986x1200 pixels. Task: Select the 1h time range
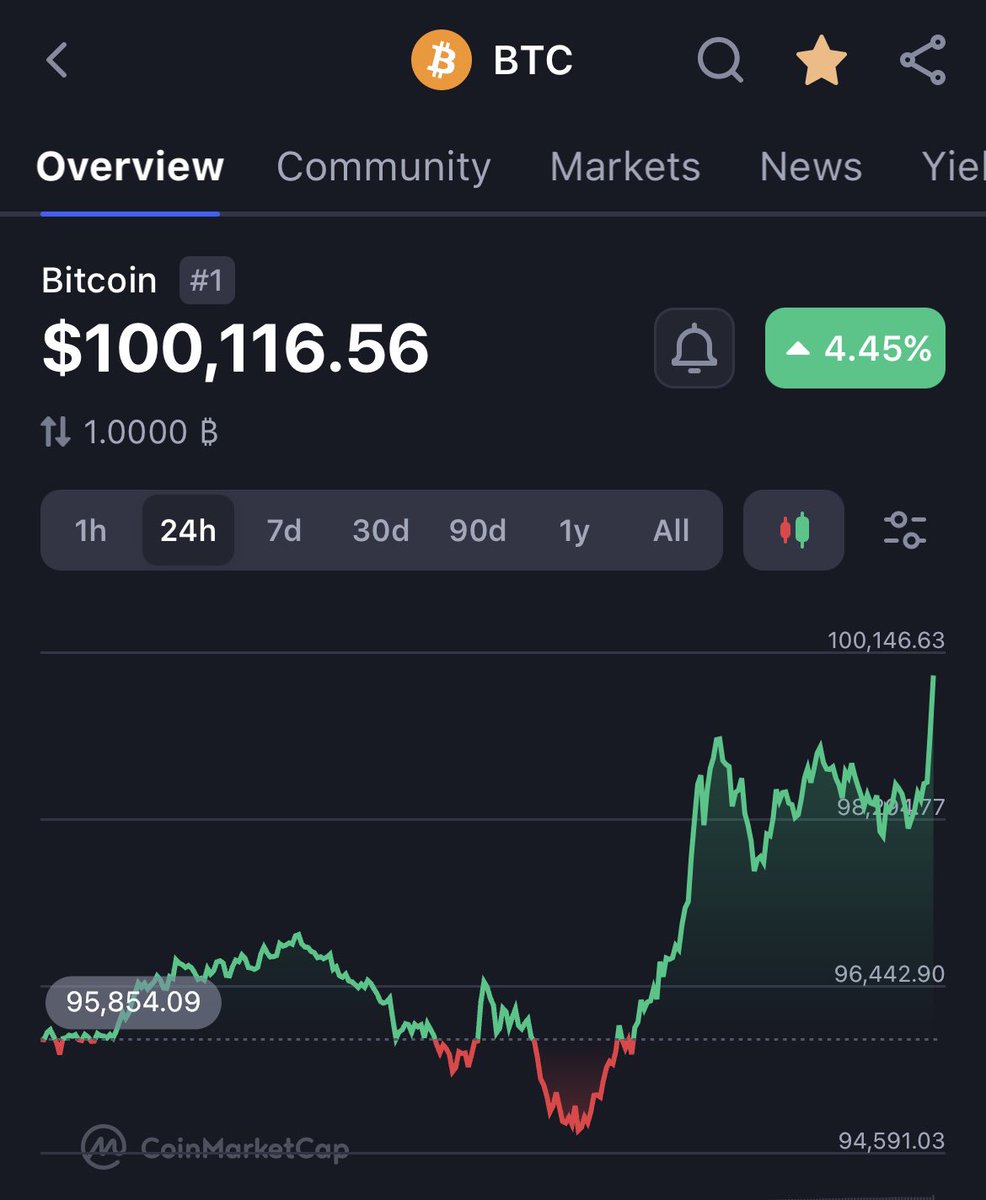[x=91, y=530]
